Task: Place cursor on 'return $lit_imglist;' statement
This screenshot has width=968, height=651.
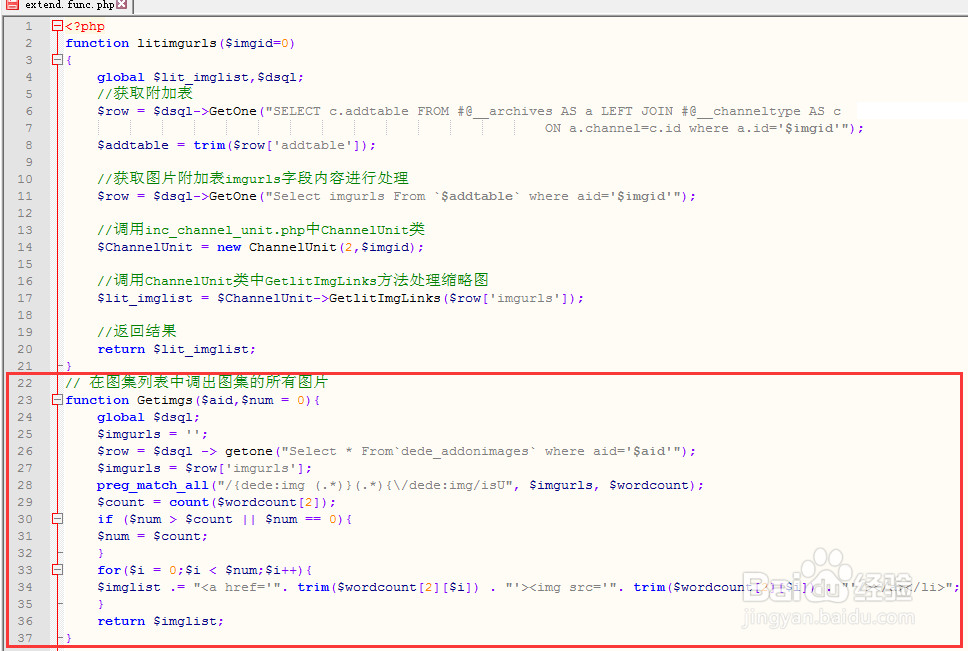Action: [x=176, y=349]
